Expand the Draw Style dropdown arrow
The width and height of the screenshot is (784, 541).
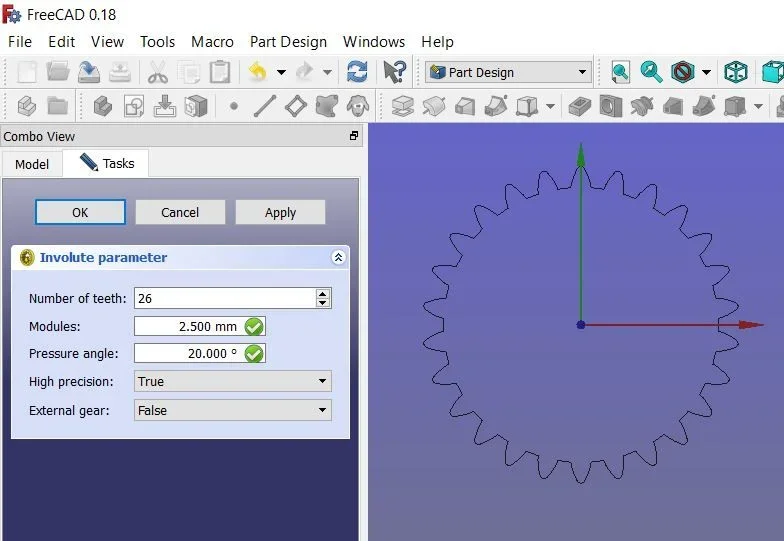(706, 72)
